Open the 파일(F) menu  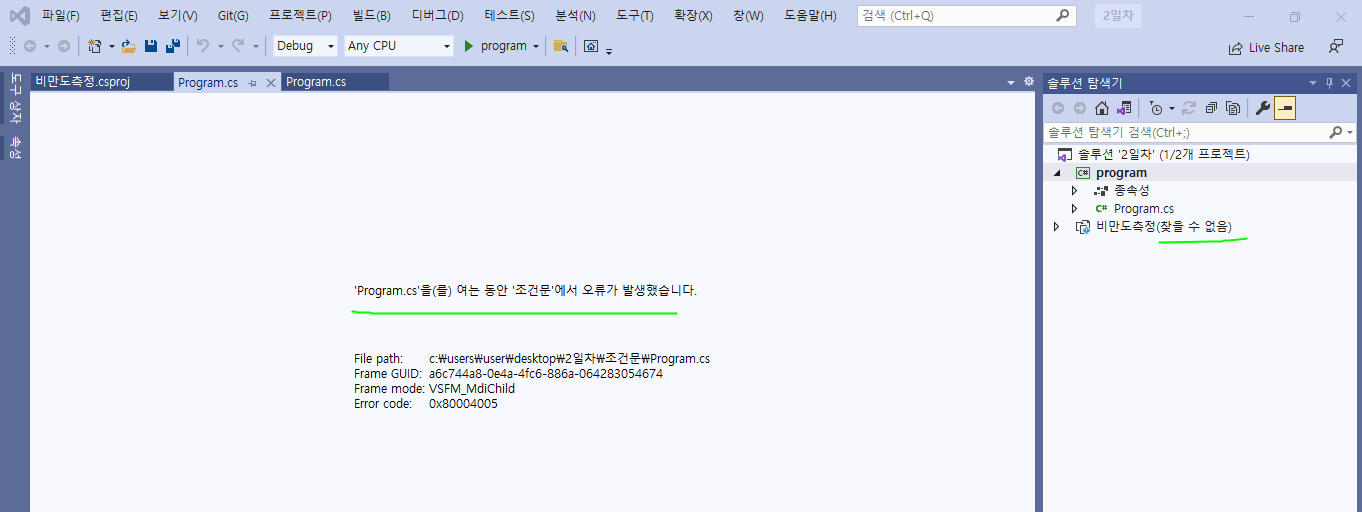click(x=61, y=16)
